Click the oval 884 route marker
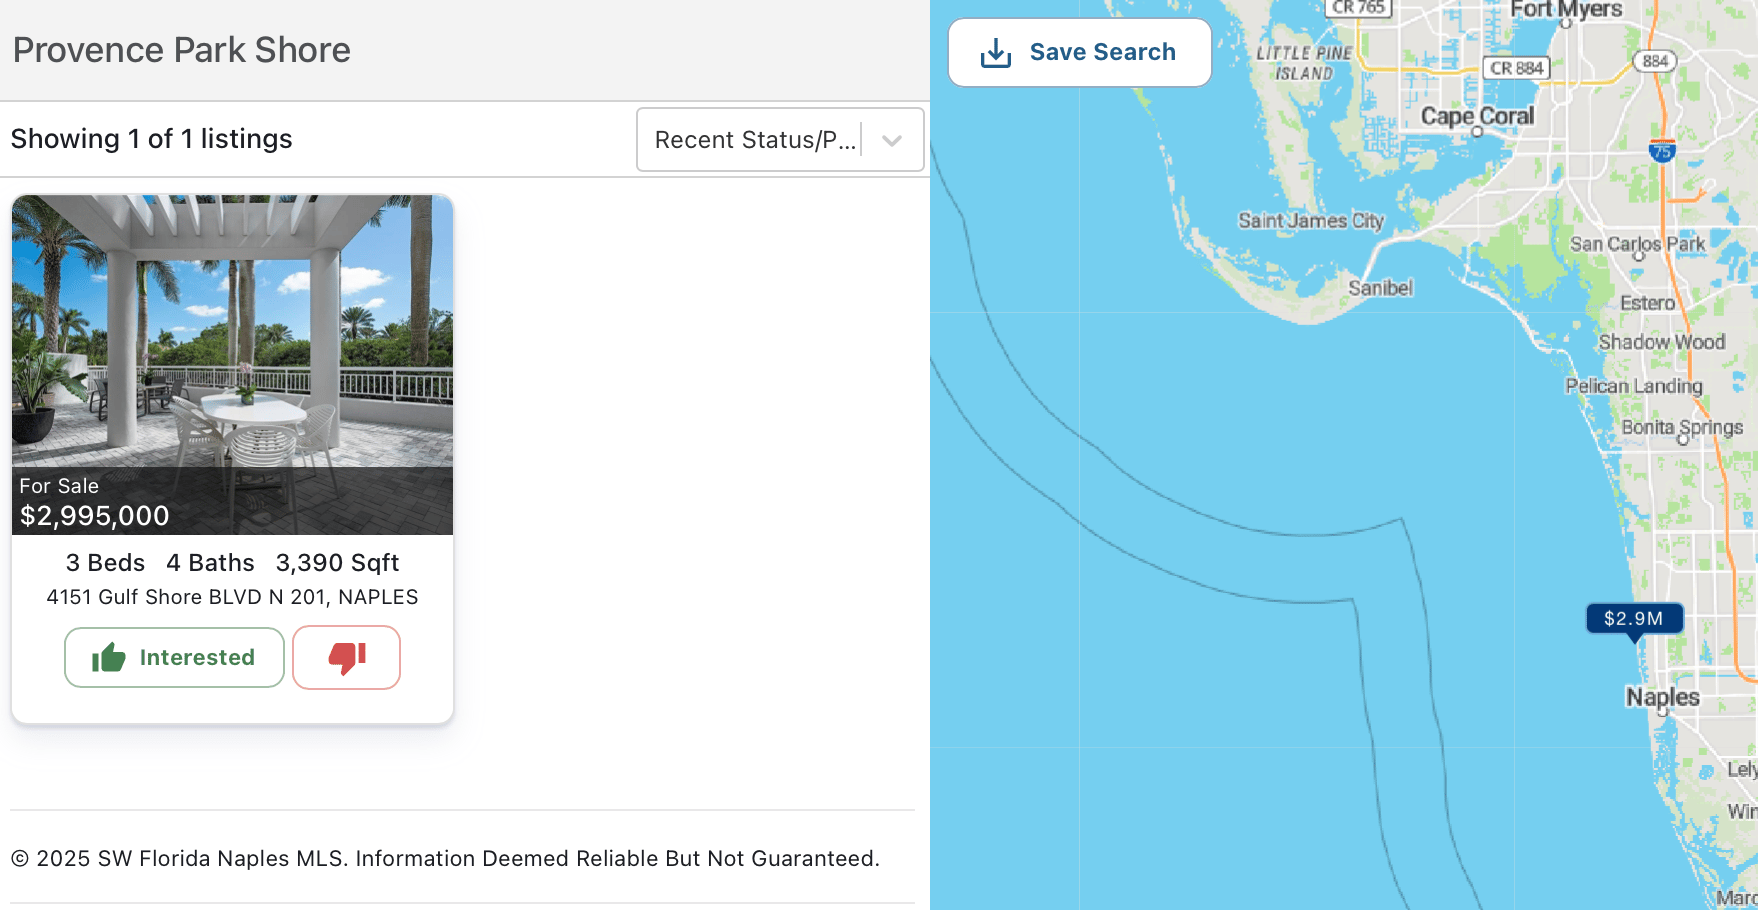This screenshot has width=1758, height=910. tap(1655, 61)
